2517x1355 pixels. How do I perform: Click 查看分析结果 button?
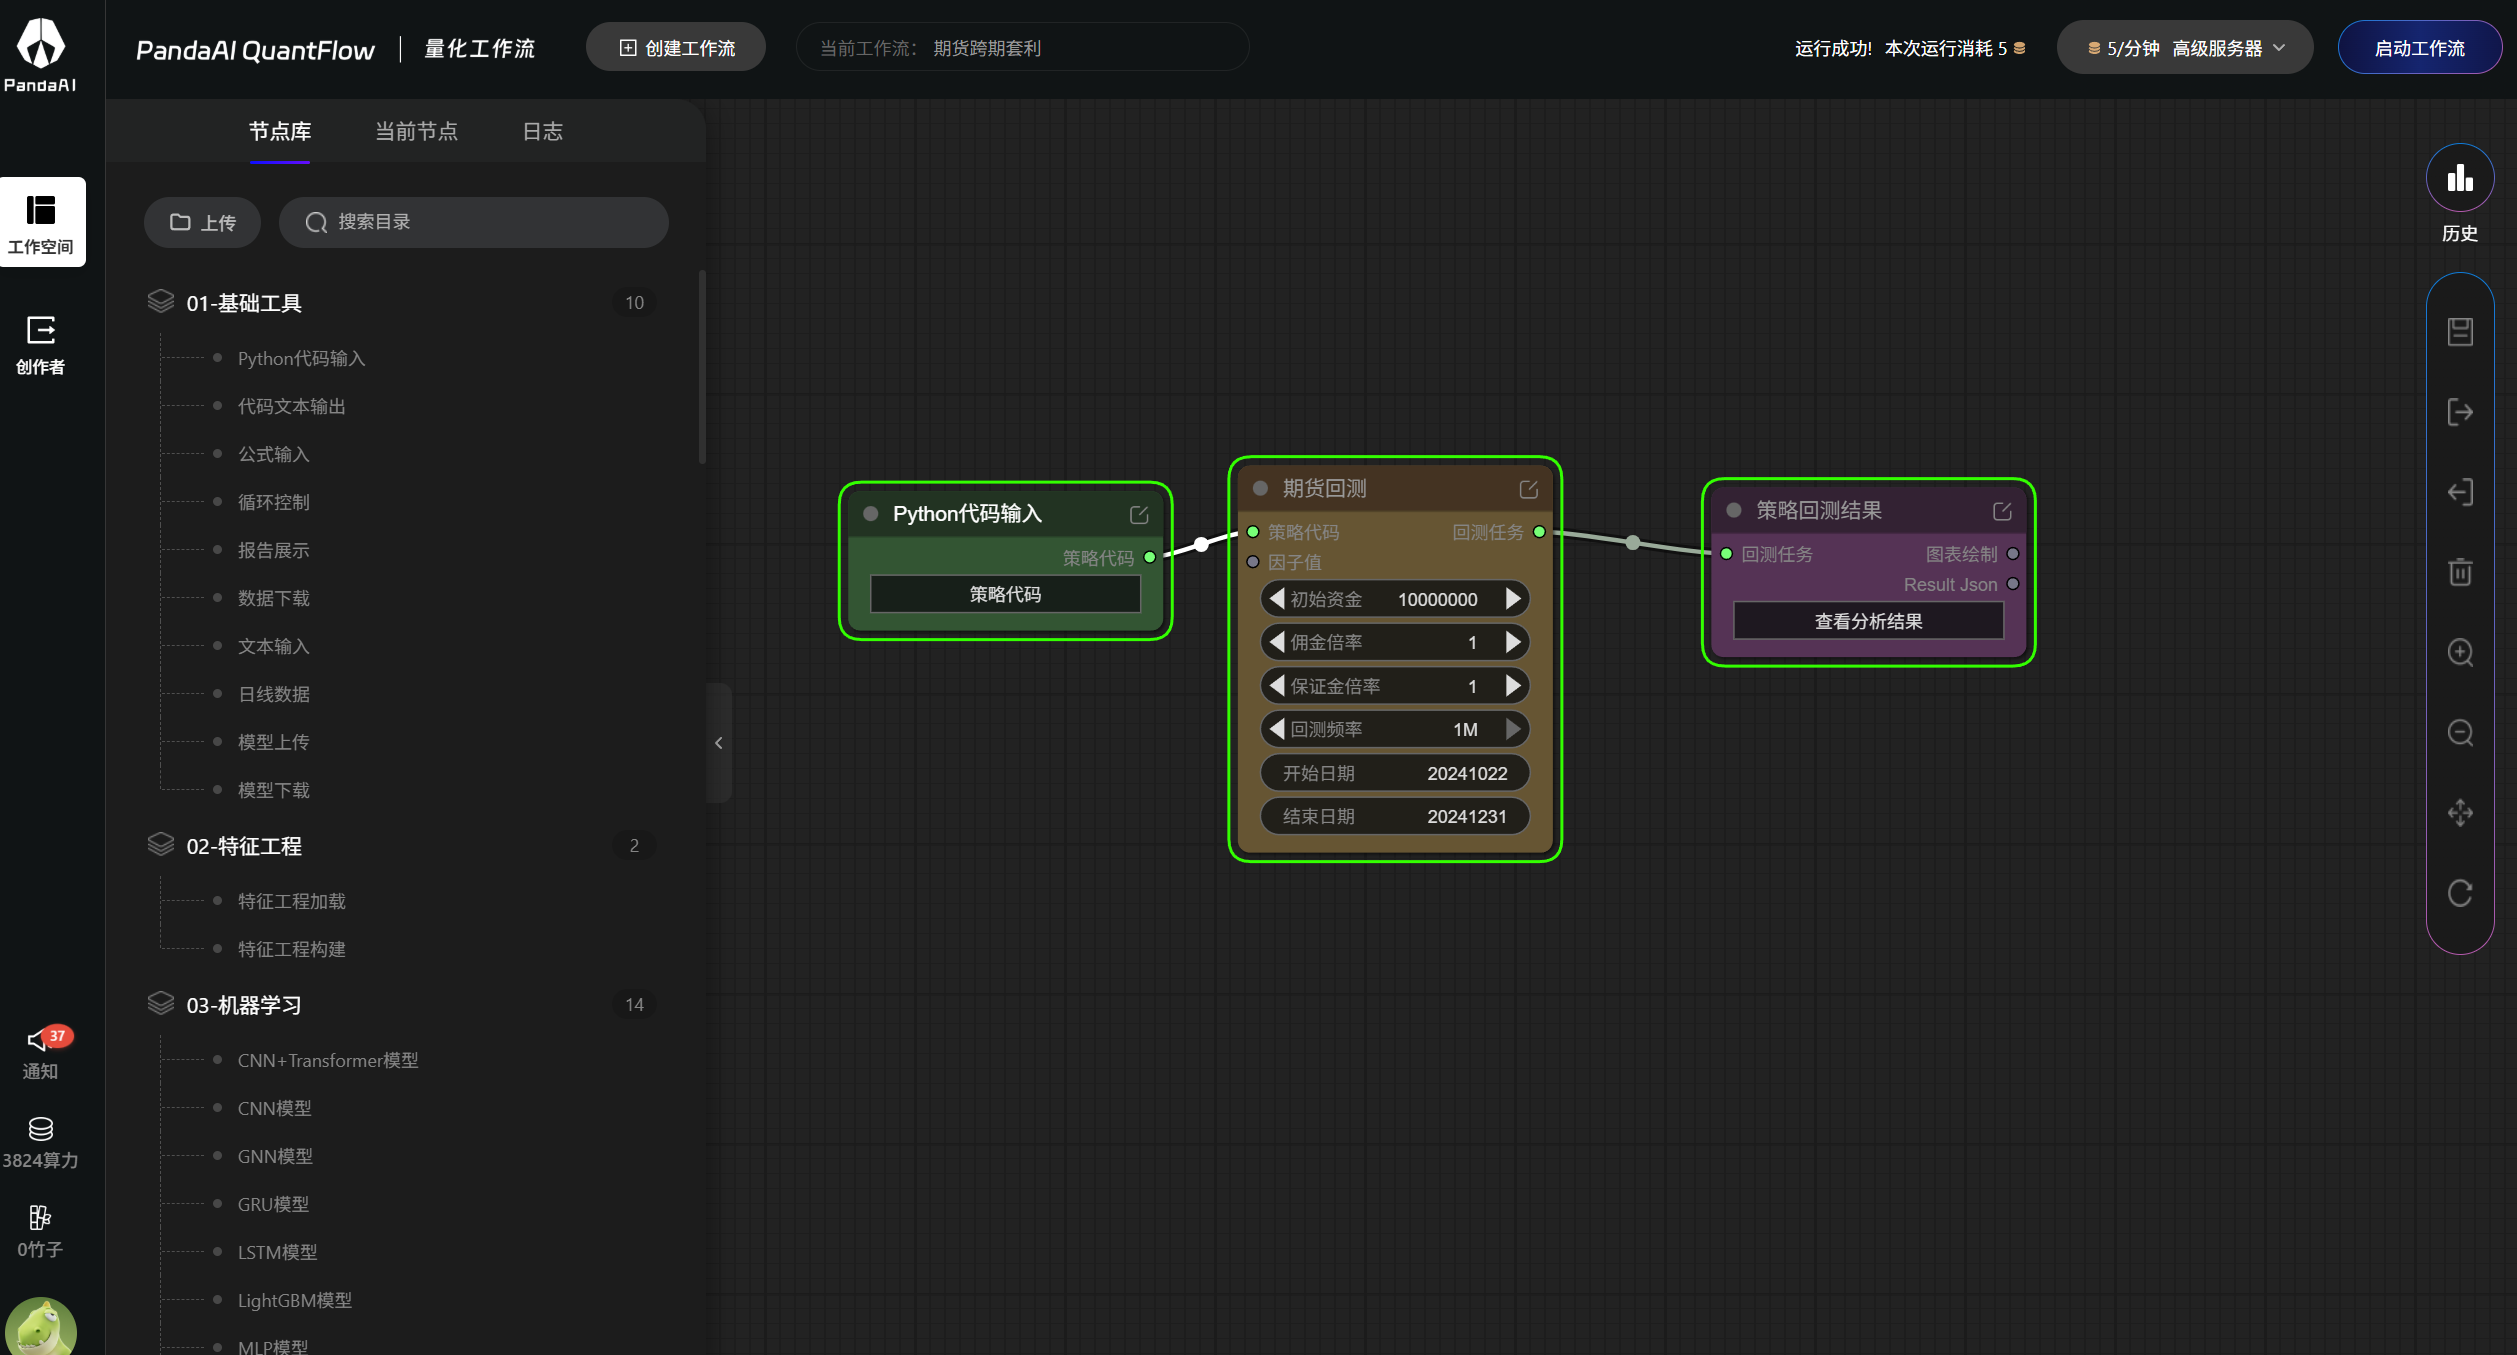(1868, 622)
